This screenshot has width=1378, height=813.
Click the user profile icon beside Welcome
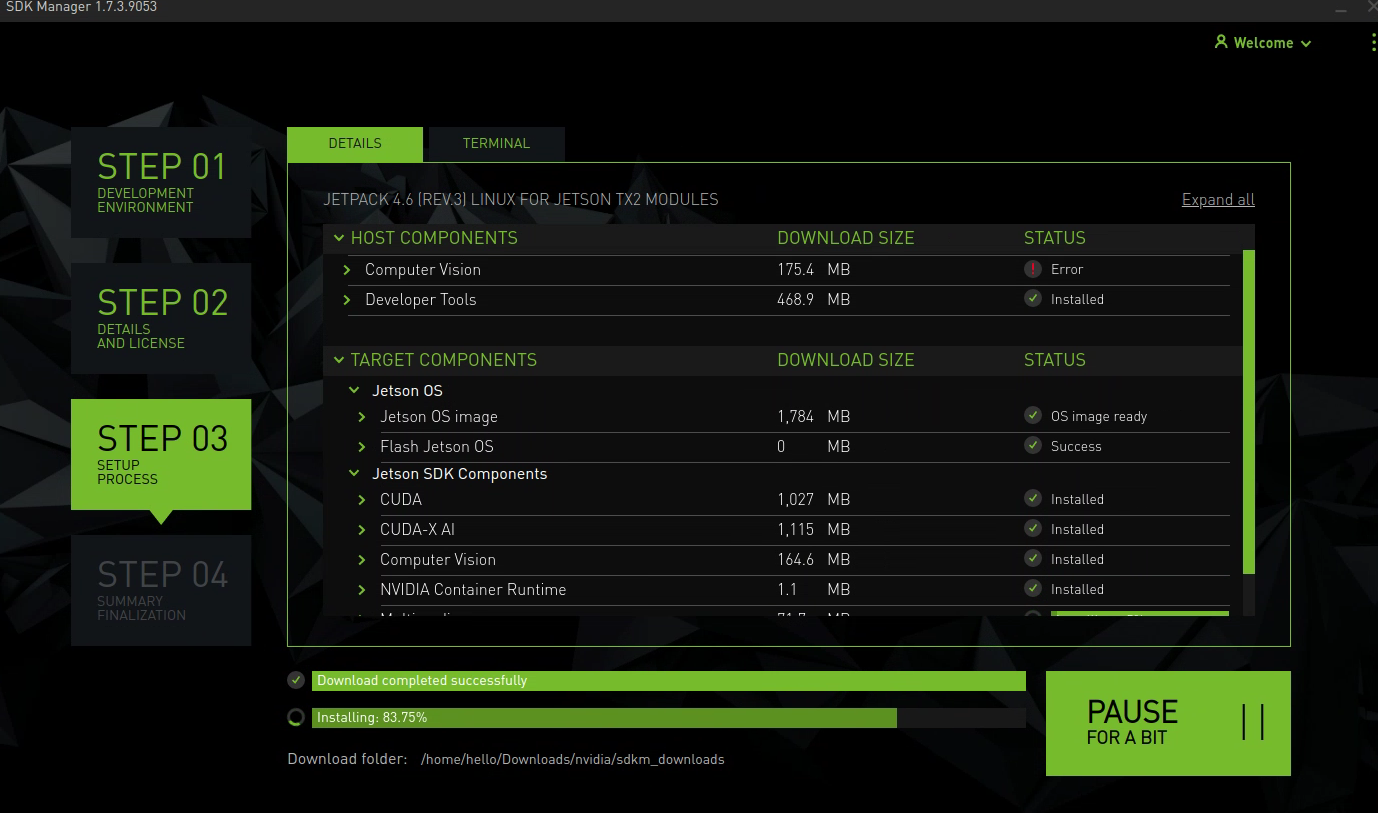click(1221, 42)
